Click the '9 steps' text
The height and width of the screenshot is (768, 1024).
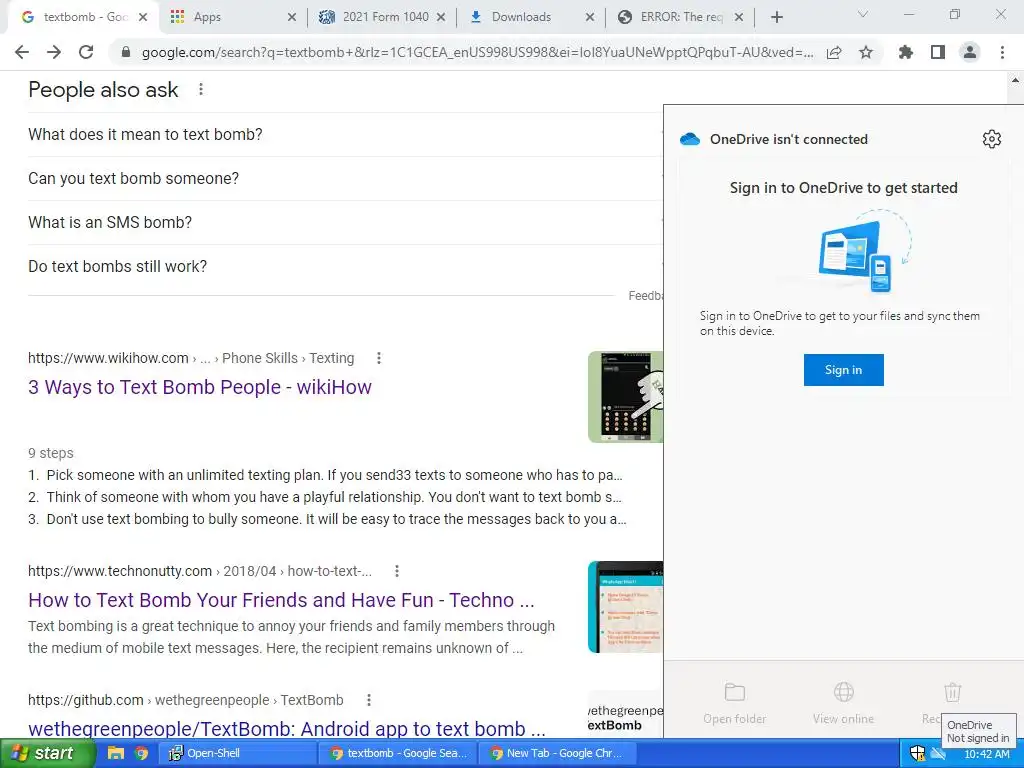point(51,453)
